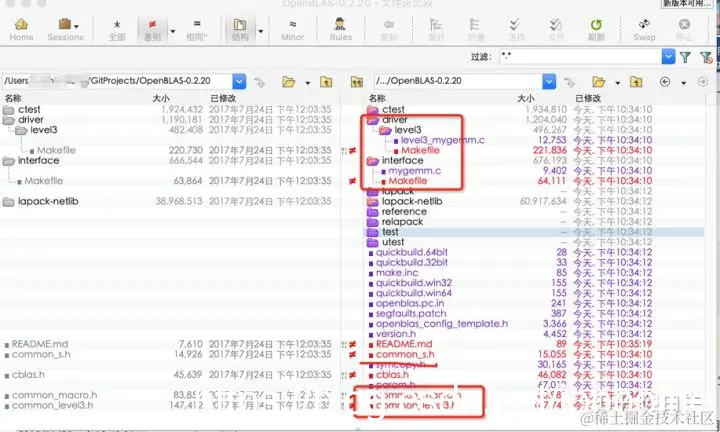Open right browse folder dropdown arrow
The width and height of the screenshot is (720, 432).
pyautogui.click(x=618, y=83)
